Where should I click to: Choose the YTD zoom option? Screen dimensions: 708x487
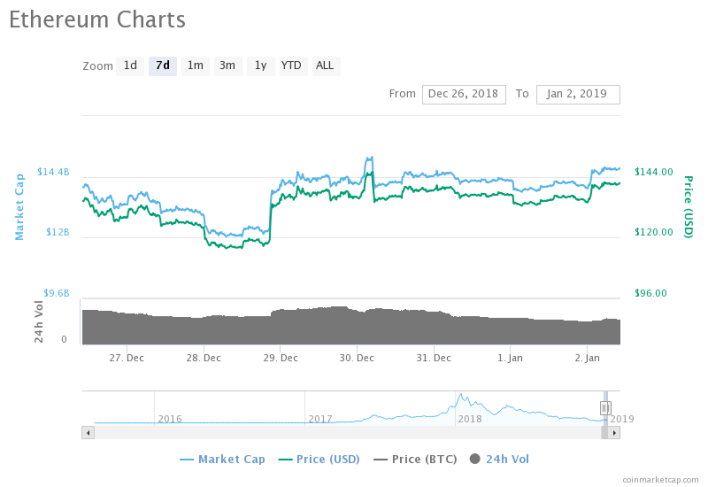(x=291, y=66)
